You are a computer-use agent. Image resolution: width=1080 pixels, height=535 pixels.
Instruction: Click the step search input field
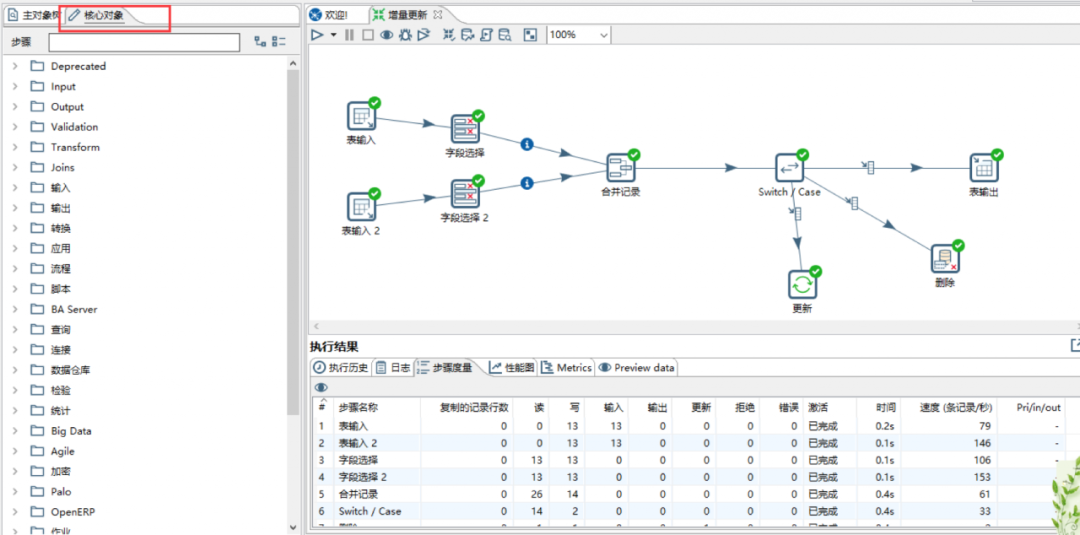144,42
